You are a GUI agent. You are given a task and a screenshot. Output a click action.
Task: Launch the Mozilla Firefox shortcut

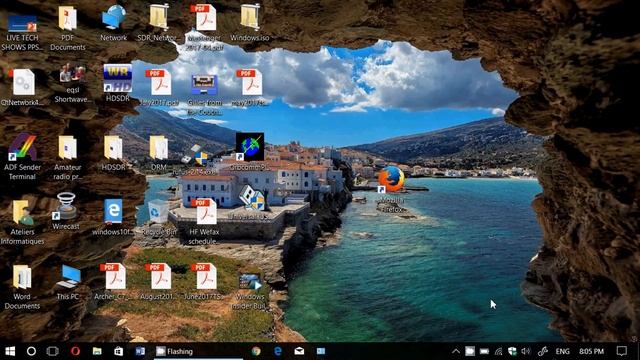(x=391, y=189)
